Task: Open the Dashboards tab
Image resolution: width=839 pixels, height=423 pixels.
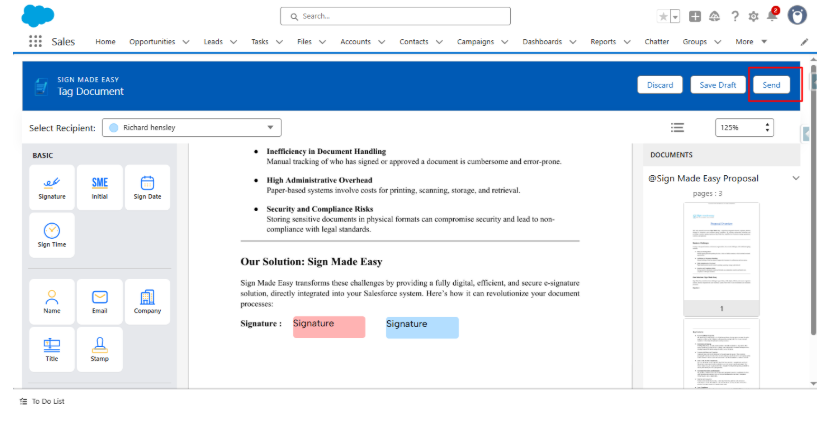Action: pyautogui.click(x=542, y=42)
